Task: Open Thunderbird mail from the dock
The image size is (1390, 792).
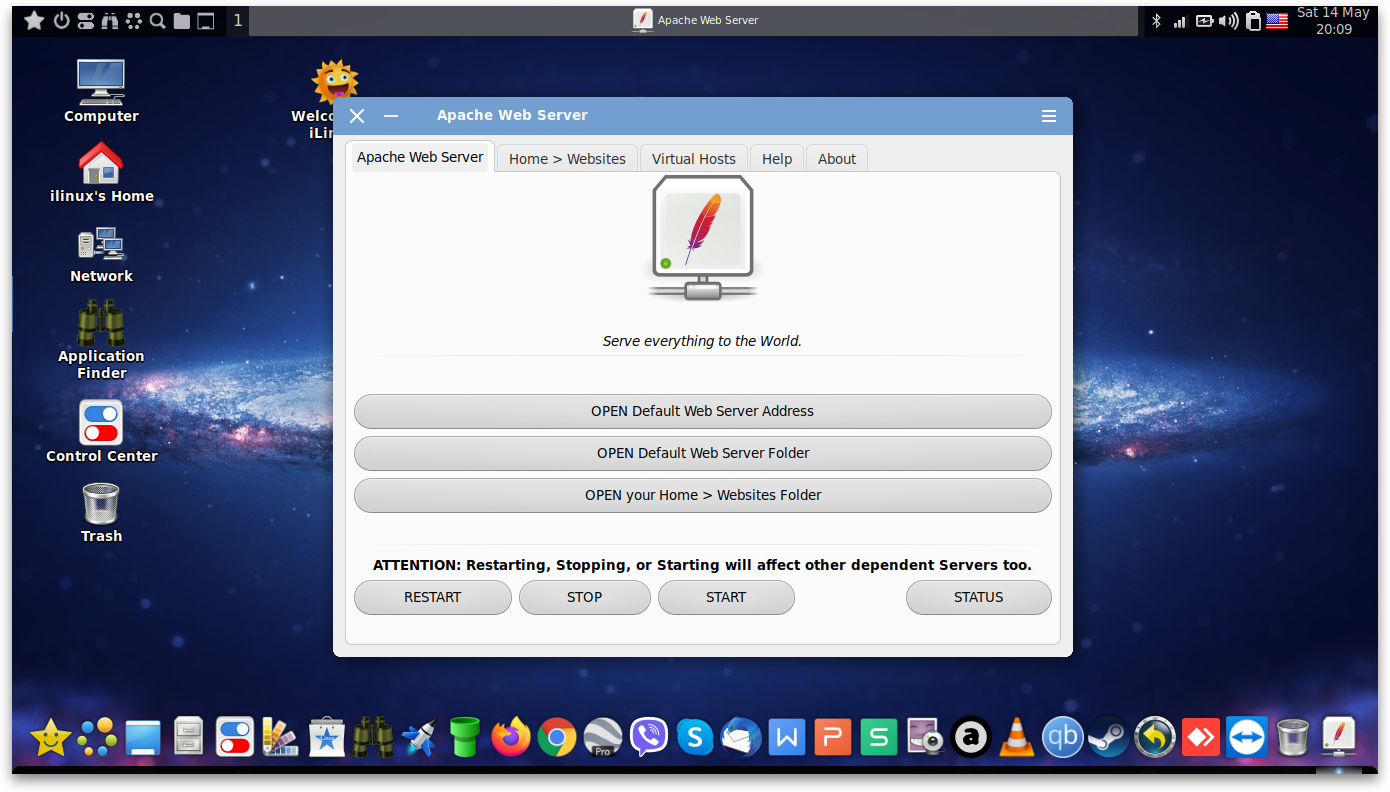Action: [x=741, y=738]
